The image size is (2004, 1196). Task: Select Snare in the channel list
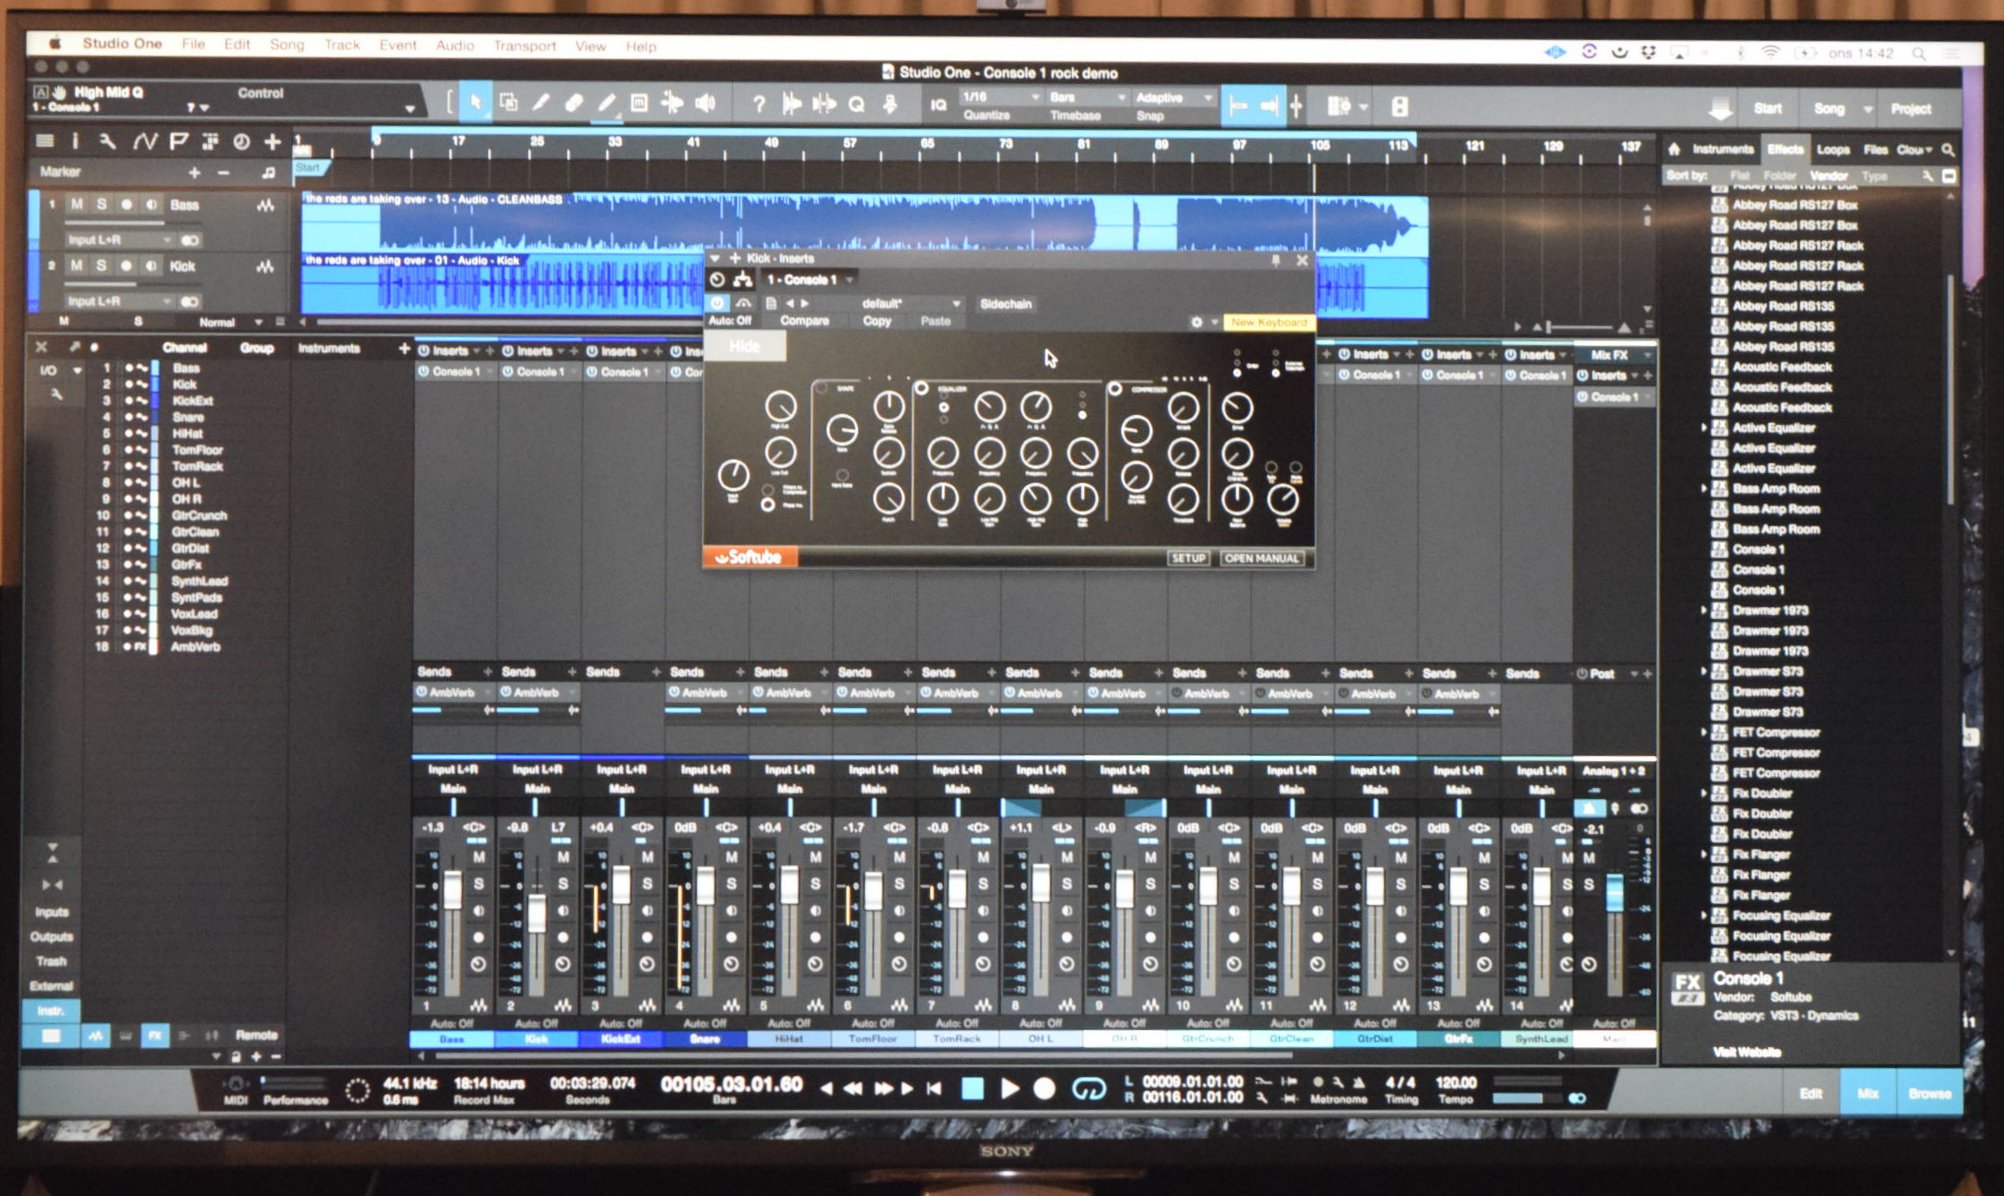(x=188, y=417)
